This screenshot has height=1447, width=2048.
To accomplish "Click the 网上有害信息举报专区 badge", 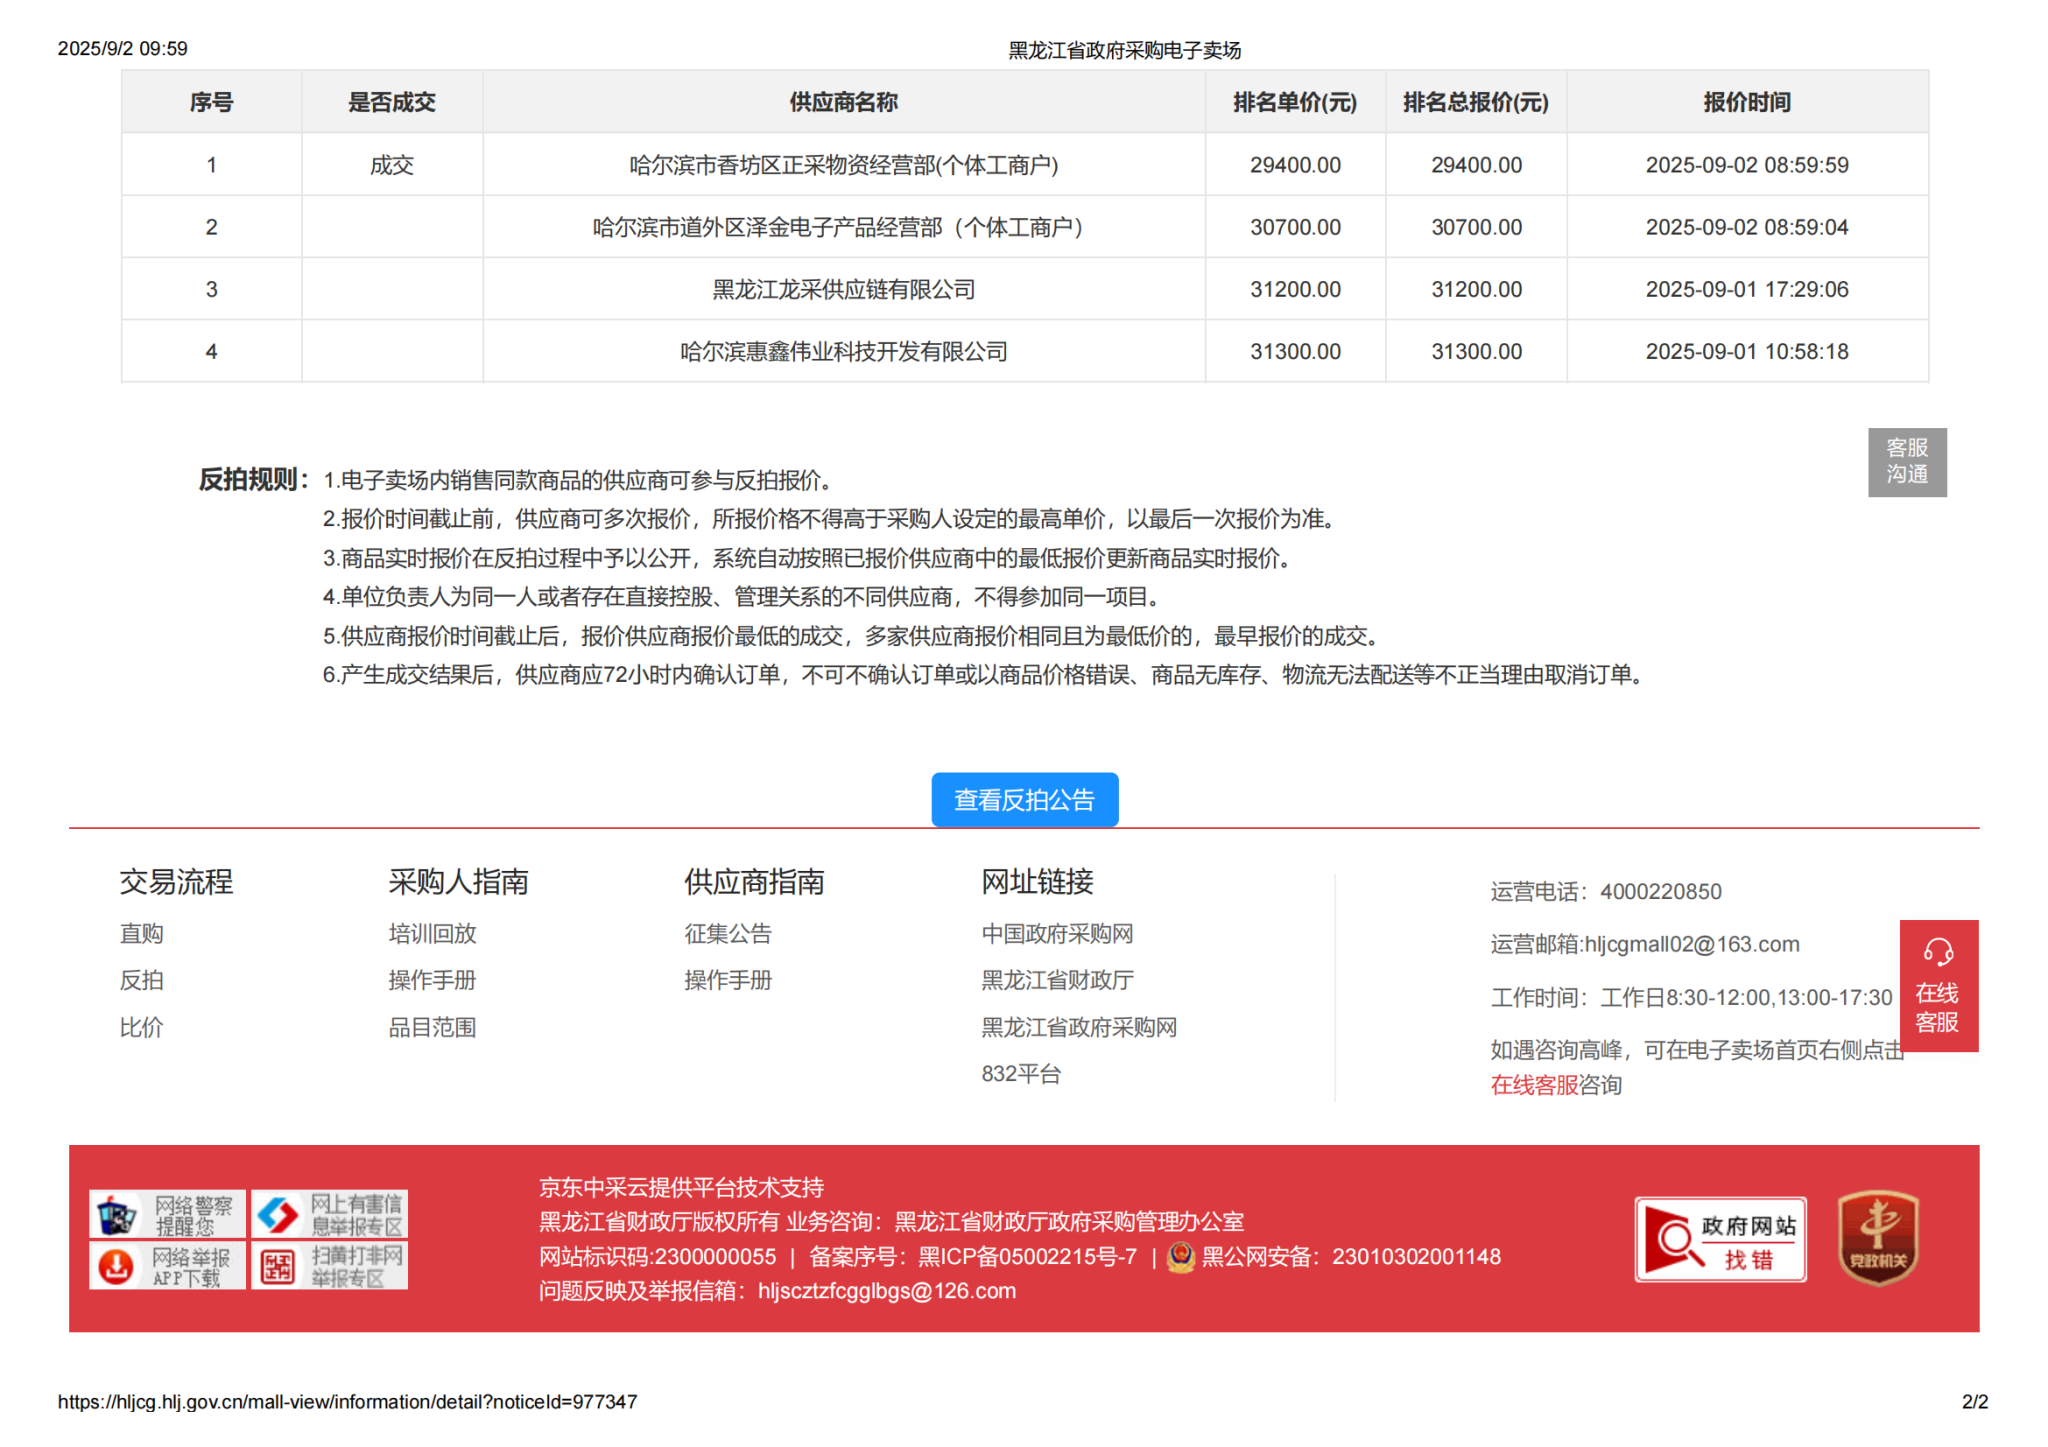I will [x=329, y=1215].
